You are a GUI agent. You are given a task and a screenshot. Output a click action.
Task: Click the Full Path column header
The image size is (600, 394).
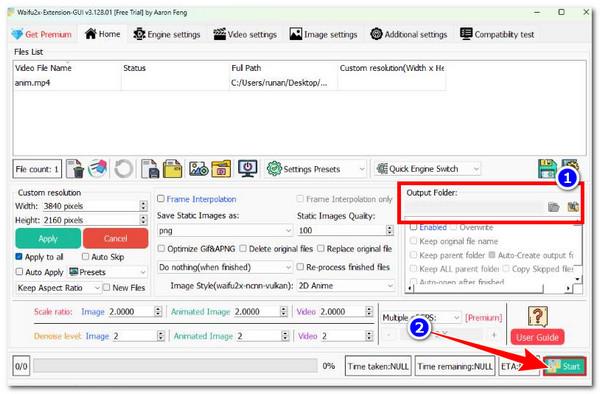283,68
